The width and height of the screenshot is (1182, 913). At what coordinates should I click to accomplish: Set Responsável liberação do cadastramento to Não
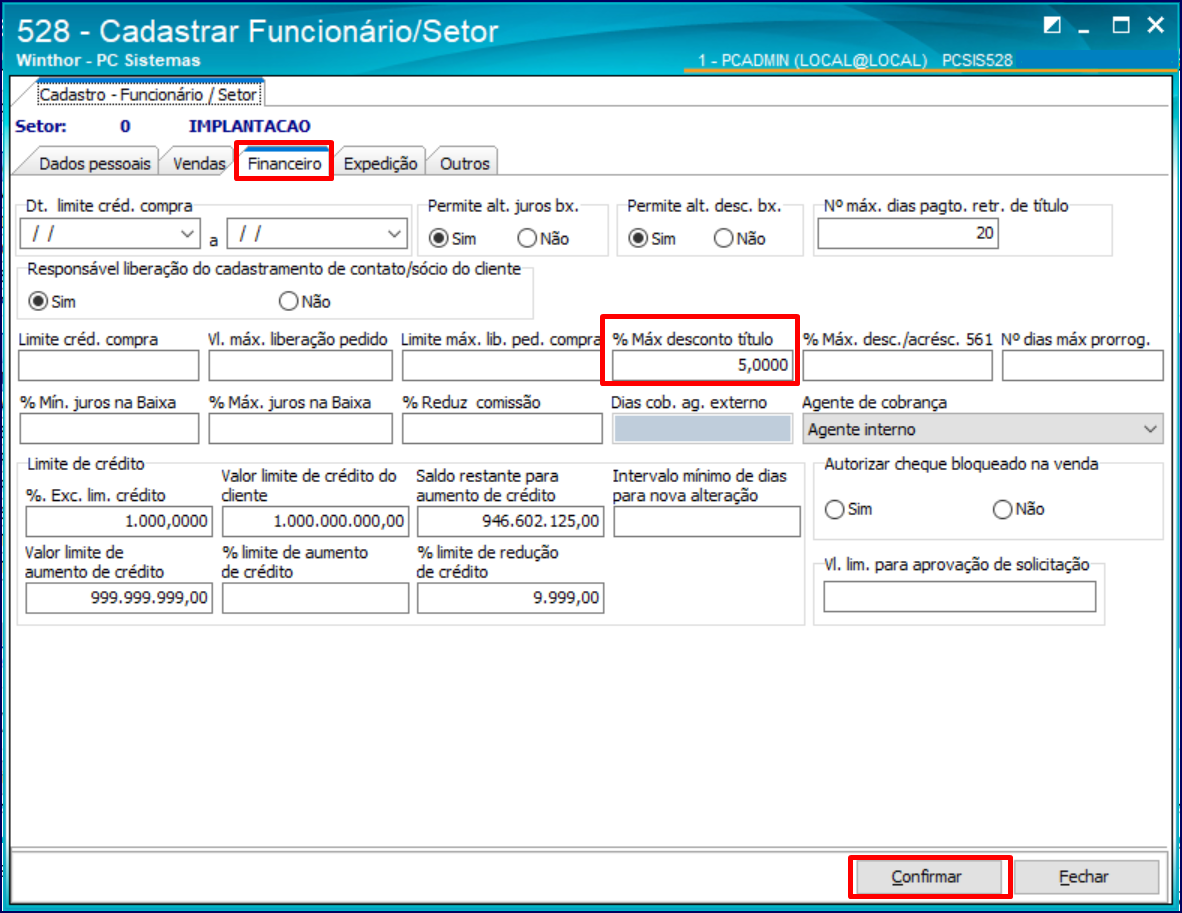[x=305, y=302]
